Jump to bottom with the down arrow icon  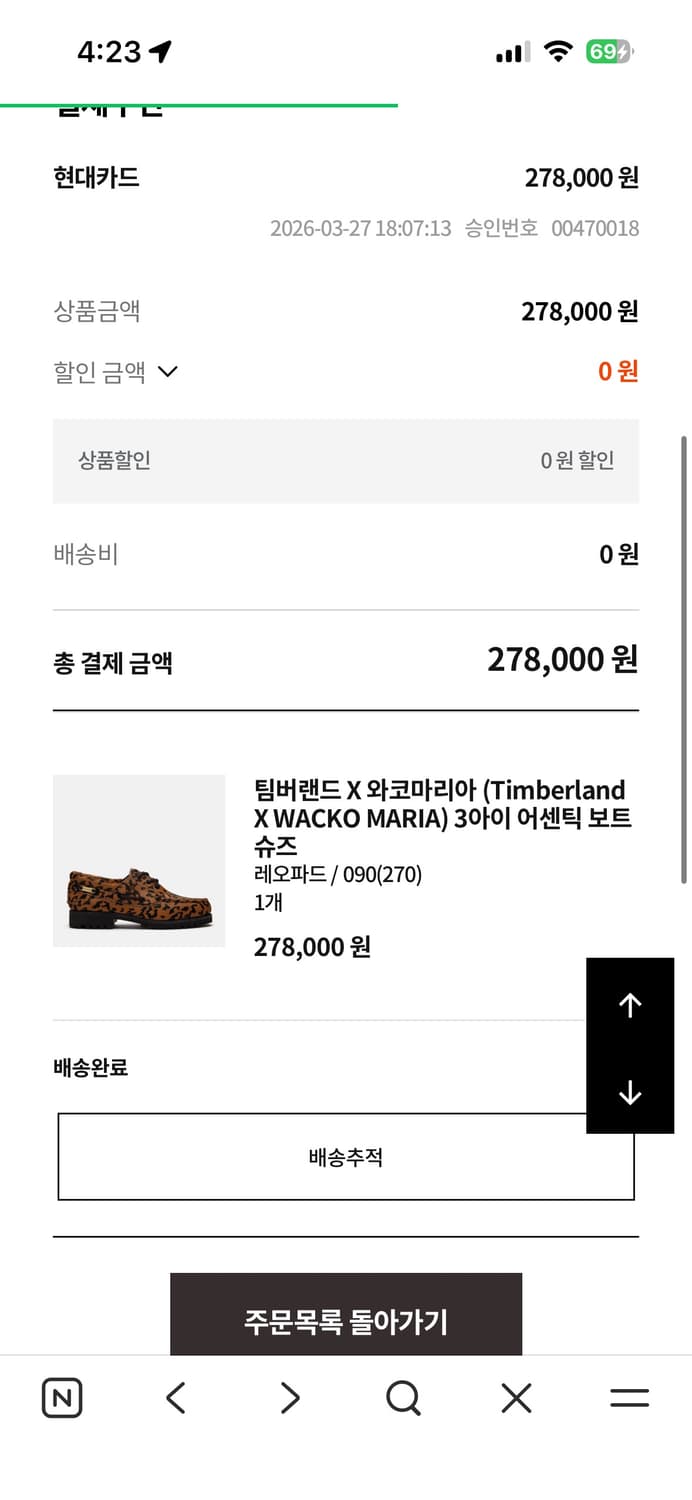pos(630,1093)
